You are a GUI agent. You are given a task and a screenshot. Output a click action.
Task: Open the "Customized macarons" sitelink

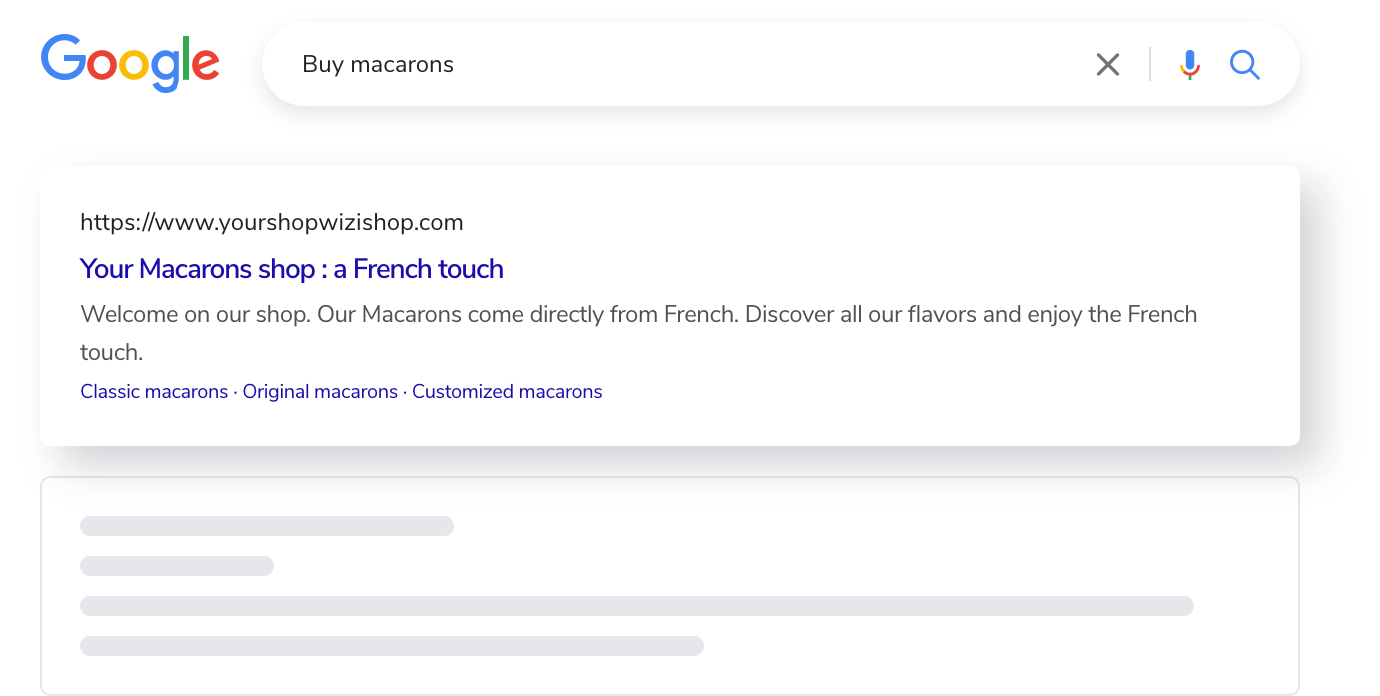[x=507, y=392]
